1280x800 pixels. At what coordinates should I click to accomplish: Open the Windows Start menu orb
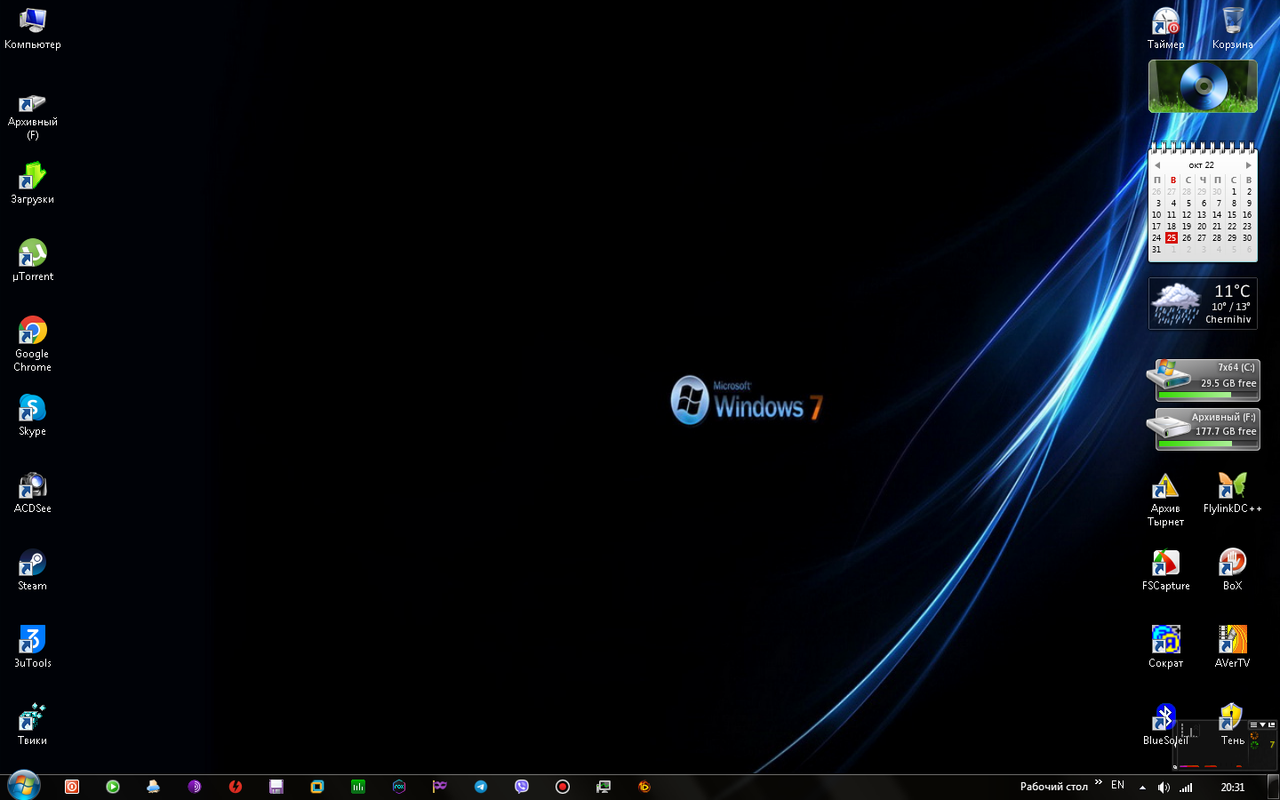click(x=23, y=786)
